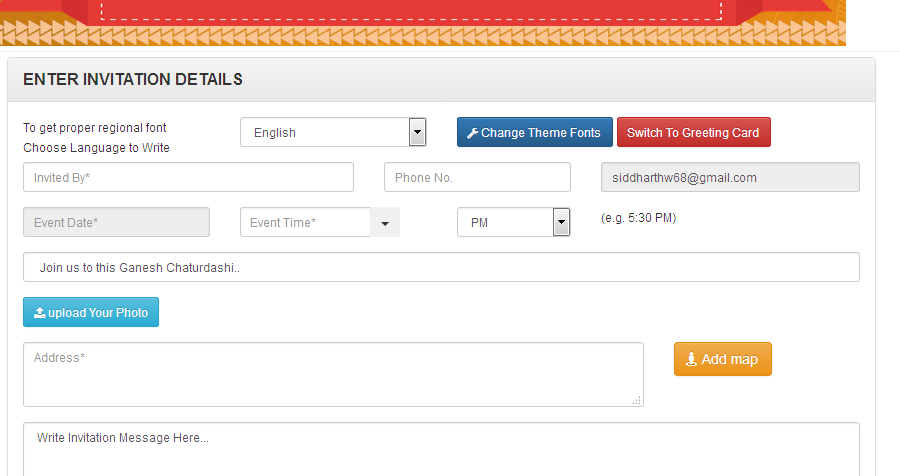The image size is (900, 476).
Task: Click "To get proper regional font" label
Action: click(x=95, y=127)
